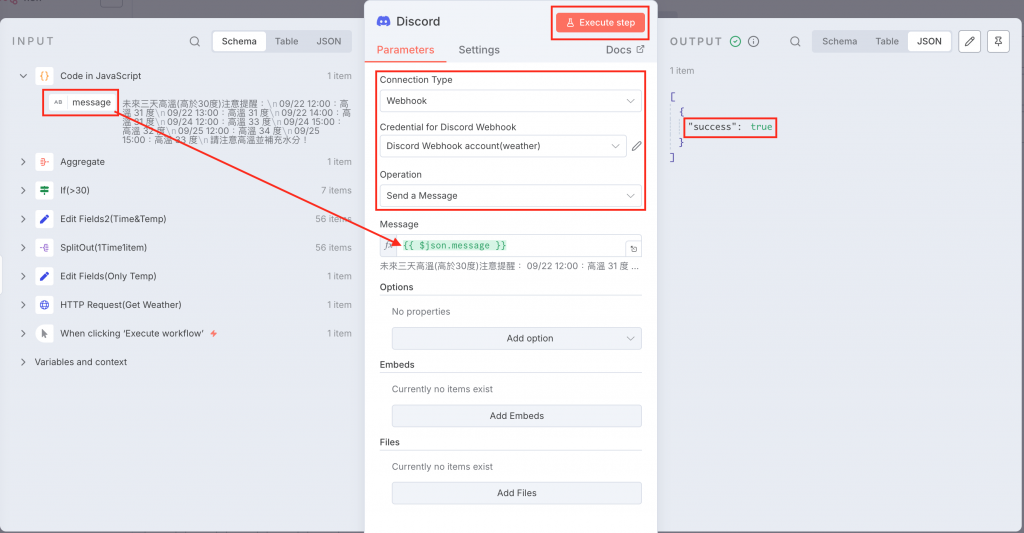Click the Message expression field
Viewport: 1024px width, 533px height.
coord(510,246)
